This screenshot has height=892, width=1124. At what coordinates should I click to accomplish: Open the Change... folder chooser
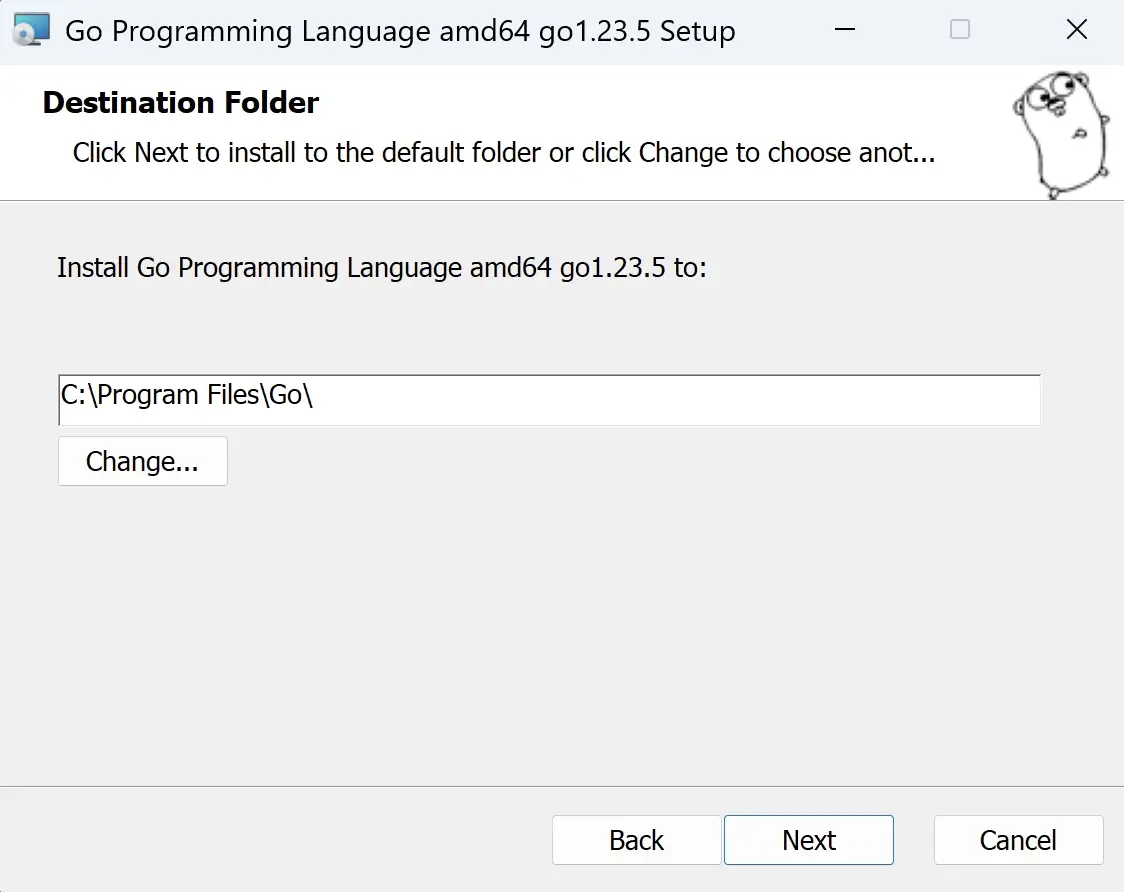pos(143,461)
